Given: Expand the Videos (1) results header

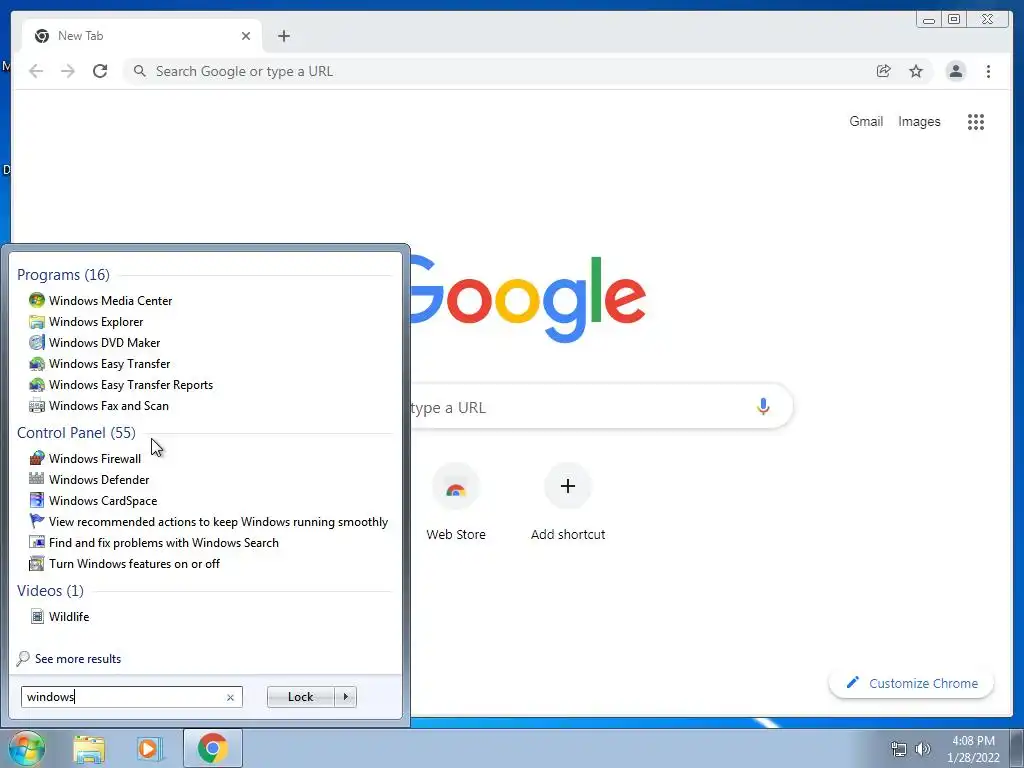Looking at the screenshot, I should tap(50, 590).
